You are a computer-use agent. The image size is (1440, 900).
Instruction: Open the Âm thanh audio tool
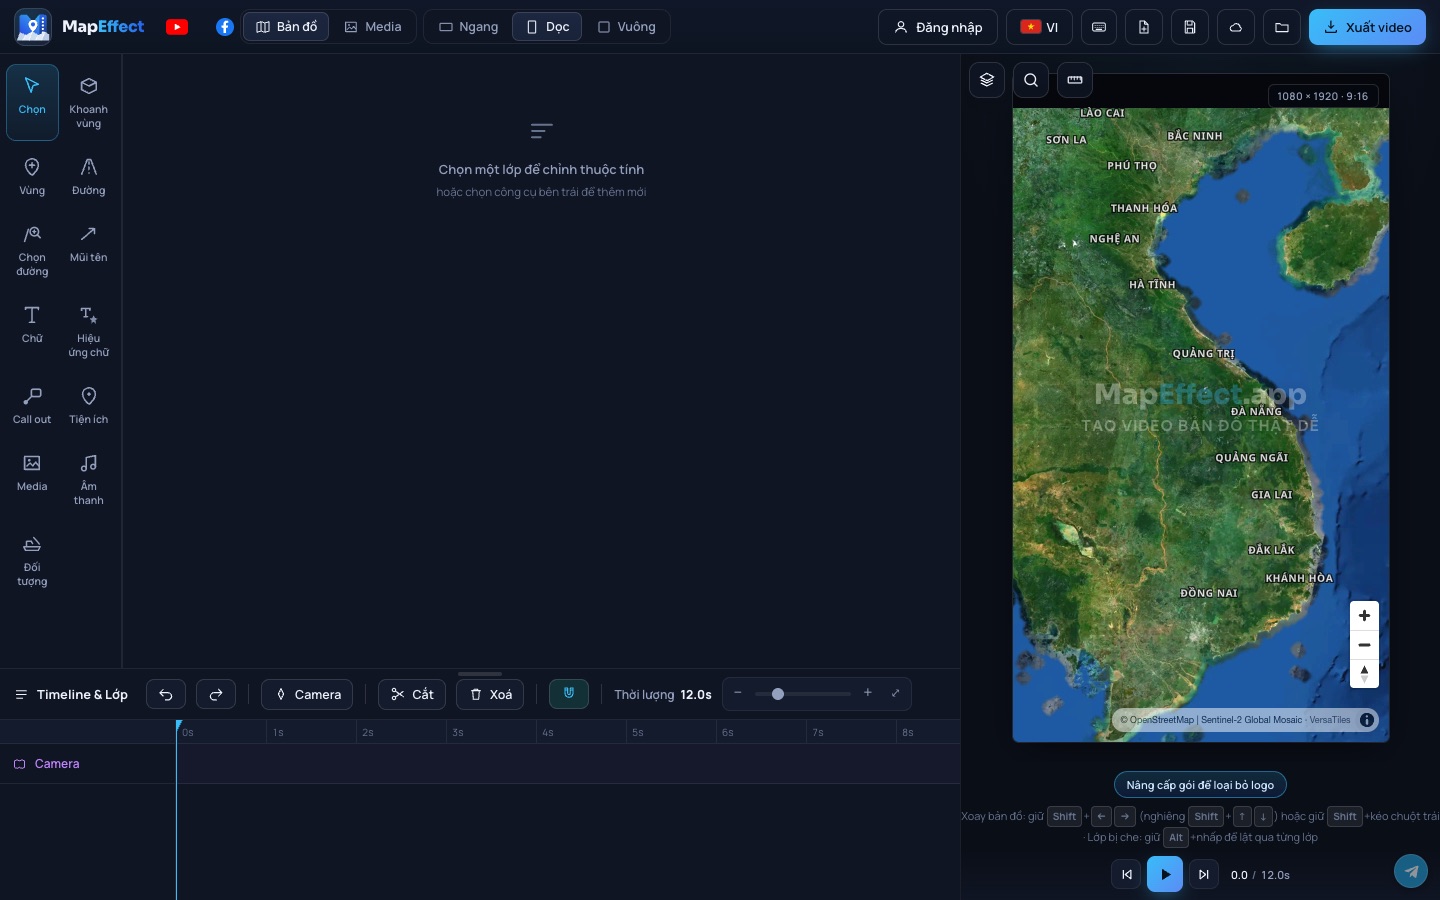click(88, 479)
